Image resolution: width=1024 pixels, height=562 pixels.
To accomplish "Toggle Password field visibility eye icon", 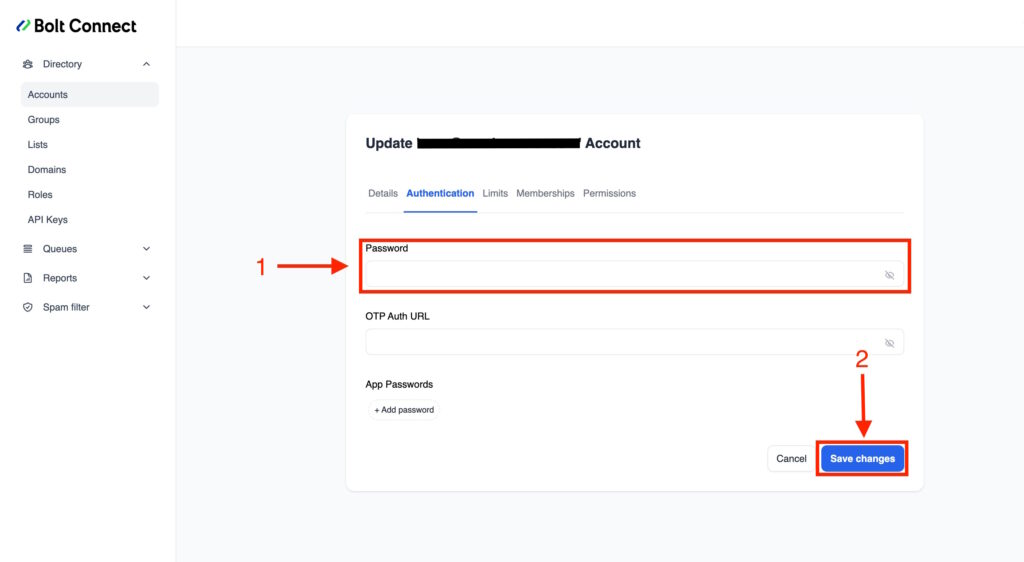I will point(889,275).
